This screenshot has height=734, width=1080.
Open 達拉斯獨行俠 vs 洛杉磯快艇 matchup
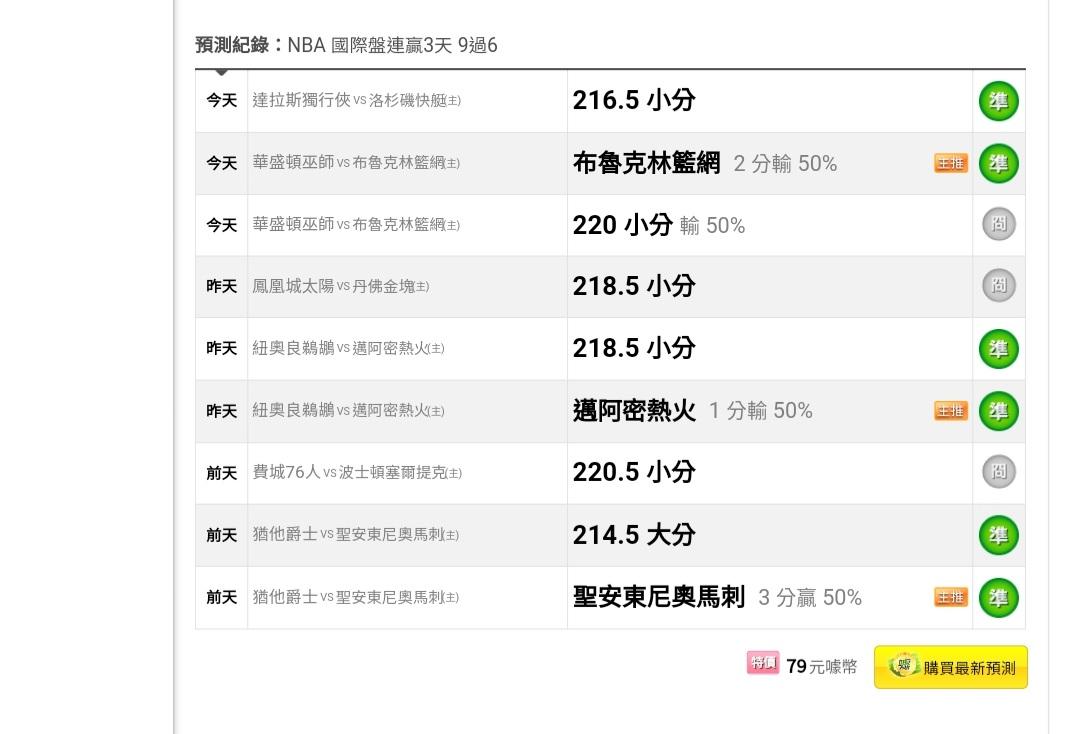tap(356, 101)
